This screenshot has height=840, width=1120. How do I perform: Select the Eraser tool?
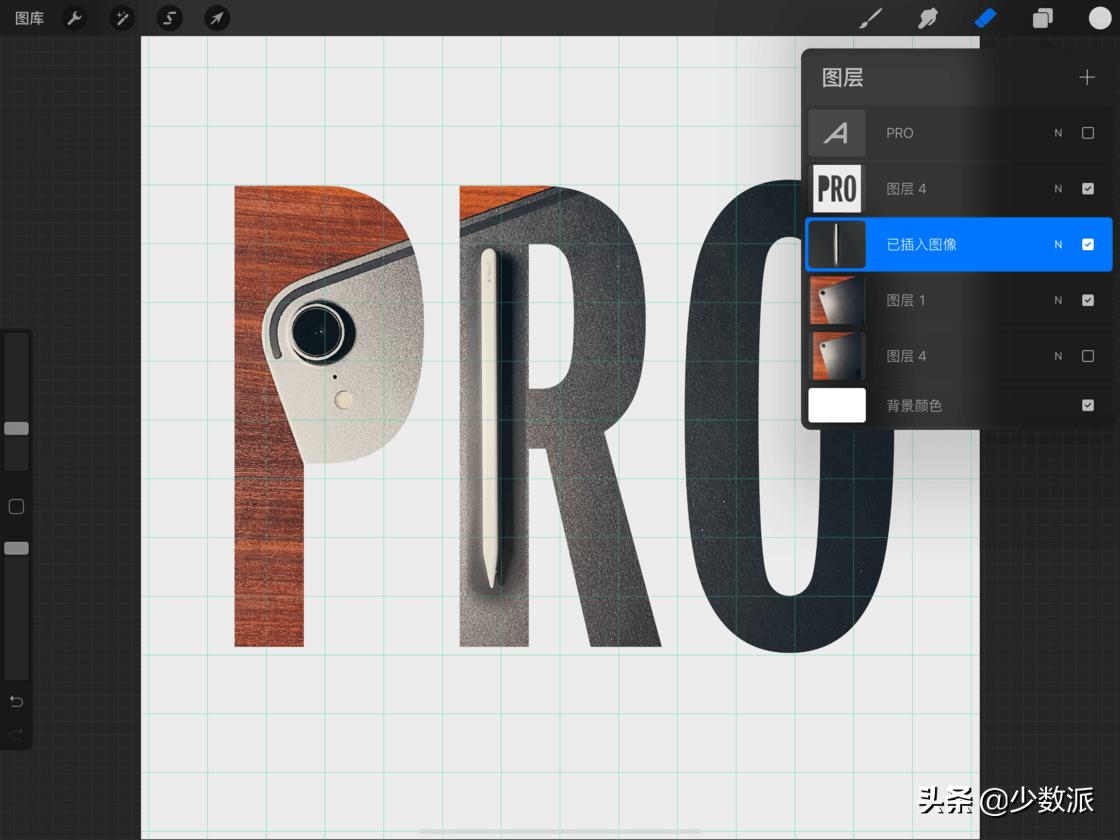point(985,18)
